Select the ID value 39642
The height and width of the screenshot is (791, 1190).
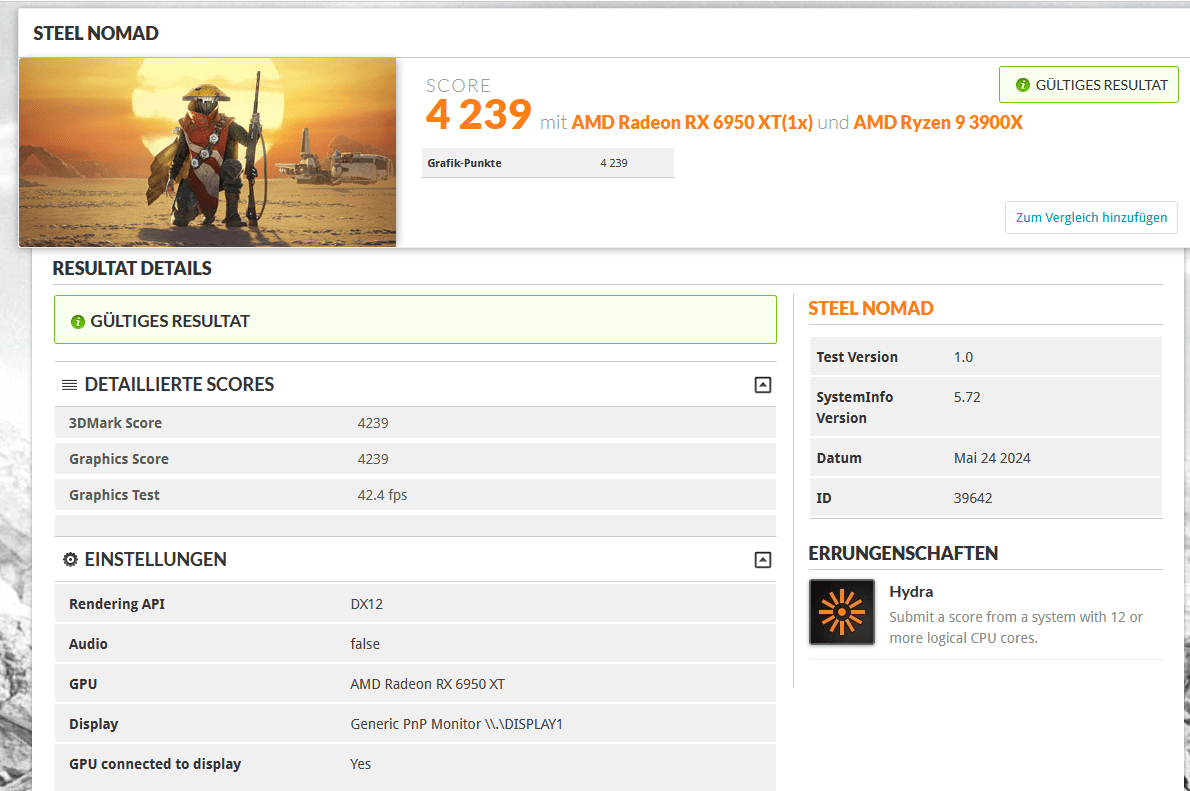(x=973, y=498)
